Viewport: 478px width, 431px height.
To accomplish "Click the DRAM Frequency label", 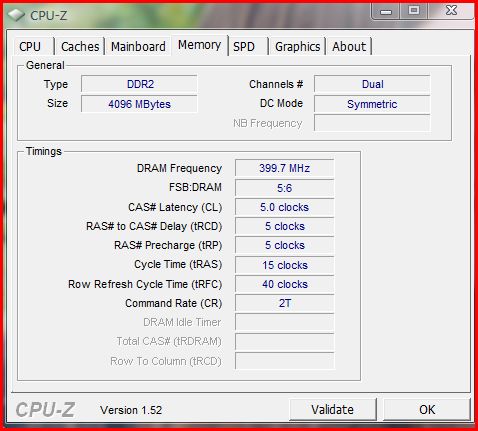I will tap(179, 168).
